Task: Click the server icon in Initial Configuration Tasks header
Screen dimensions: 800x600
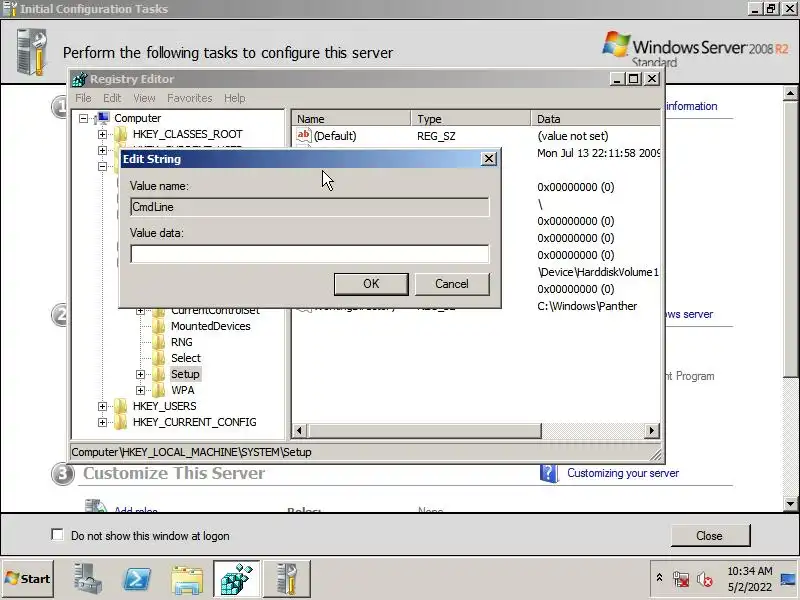Action: click(x=32, y=52)
